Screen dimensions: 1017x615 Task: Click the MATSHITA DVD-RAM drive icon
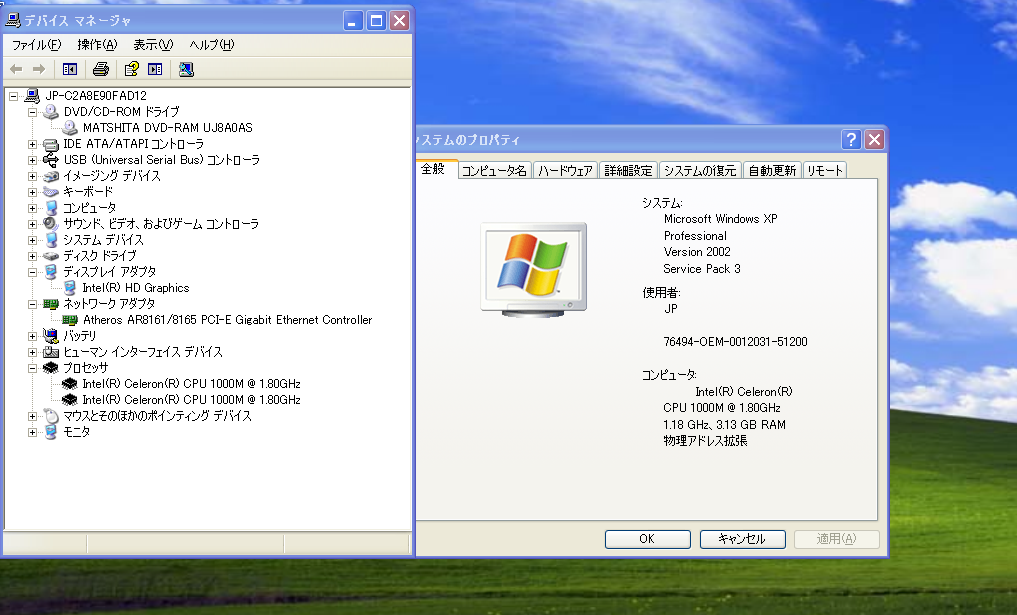click(x=69, y=128)
